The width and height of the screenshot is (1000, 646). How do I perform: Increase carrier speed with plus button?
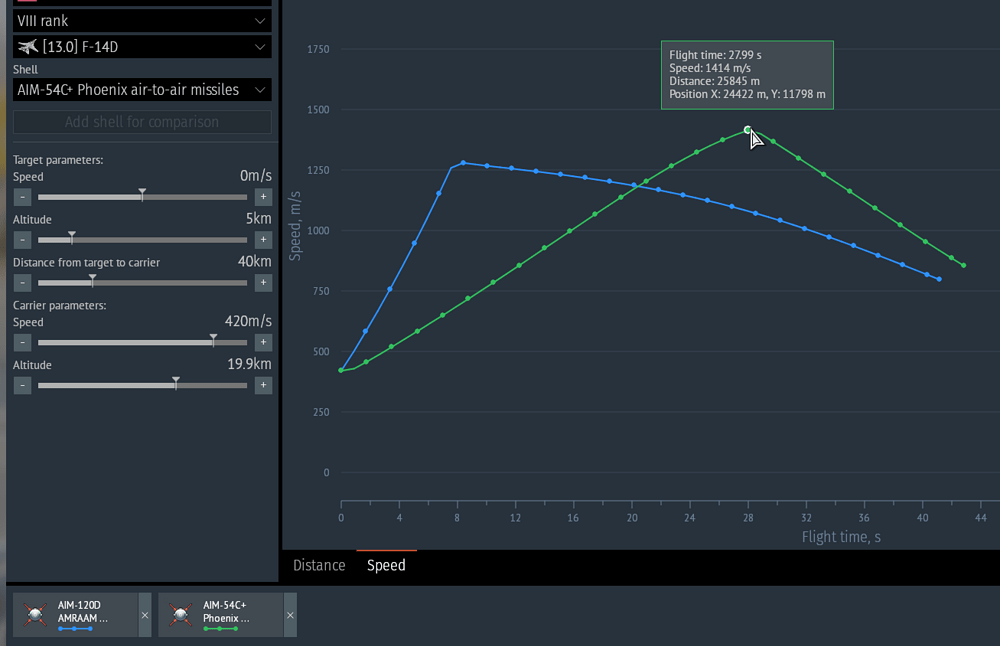pos(263,342)
